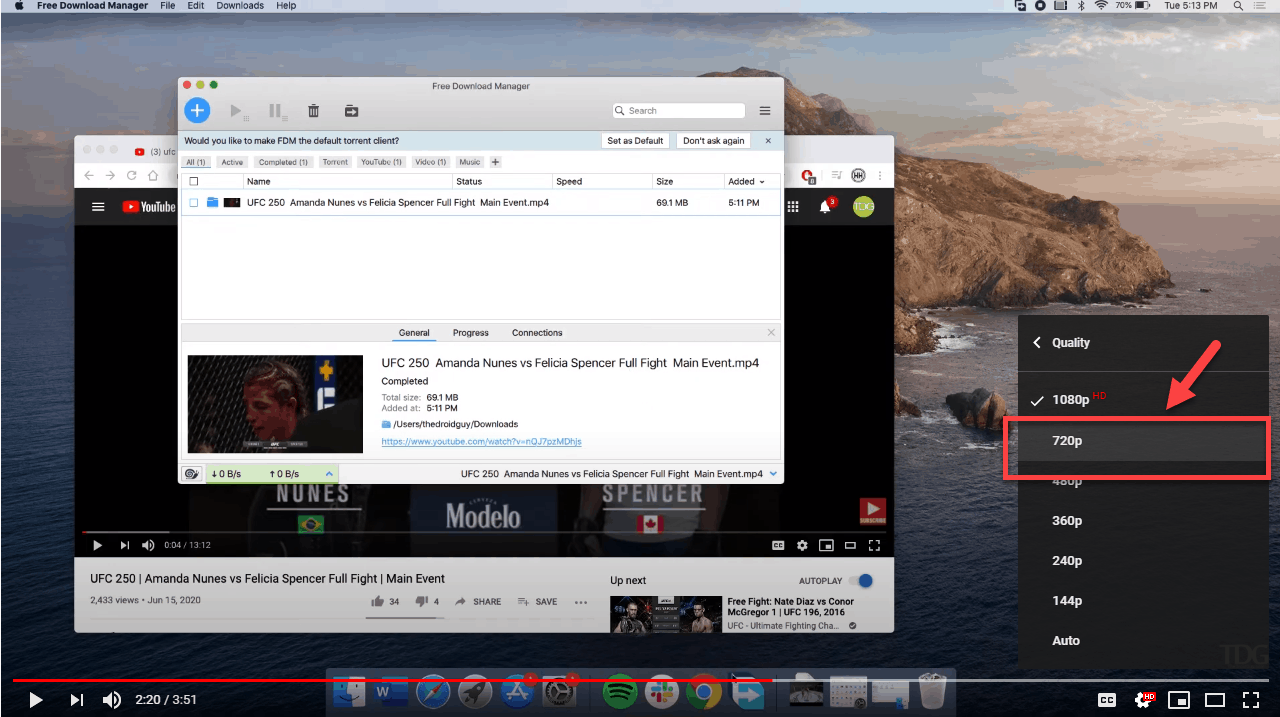Go back from the Quality menu
Screen dimensions: 1280x717
click(x=1037, y=342)
